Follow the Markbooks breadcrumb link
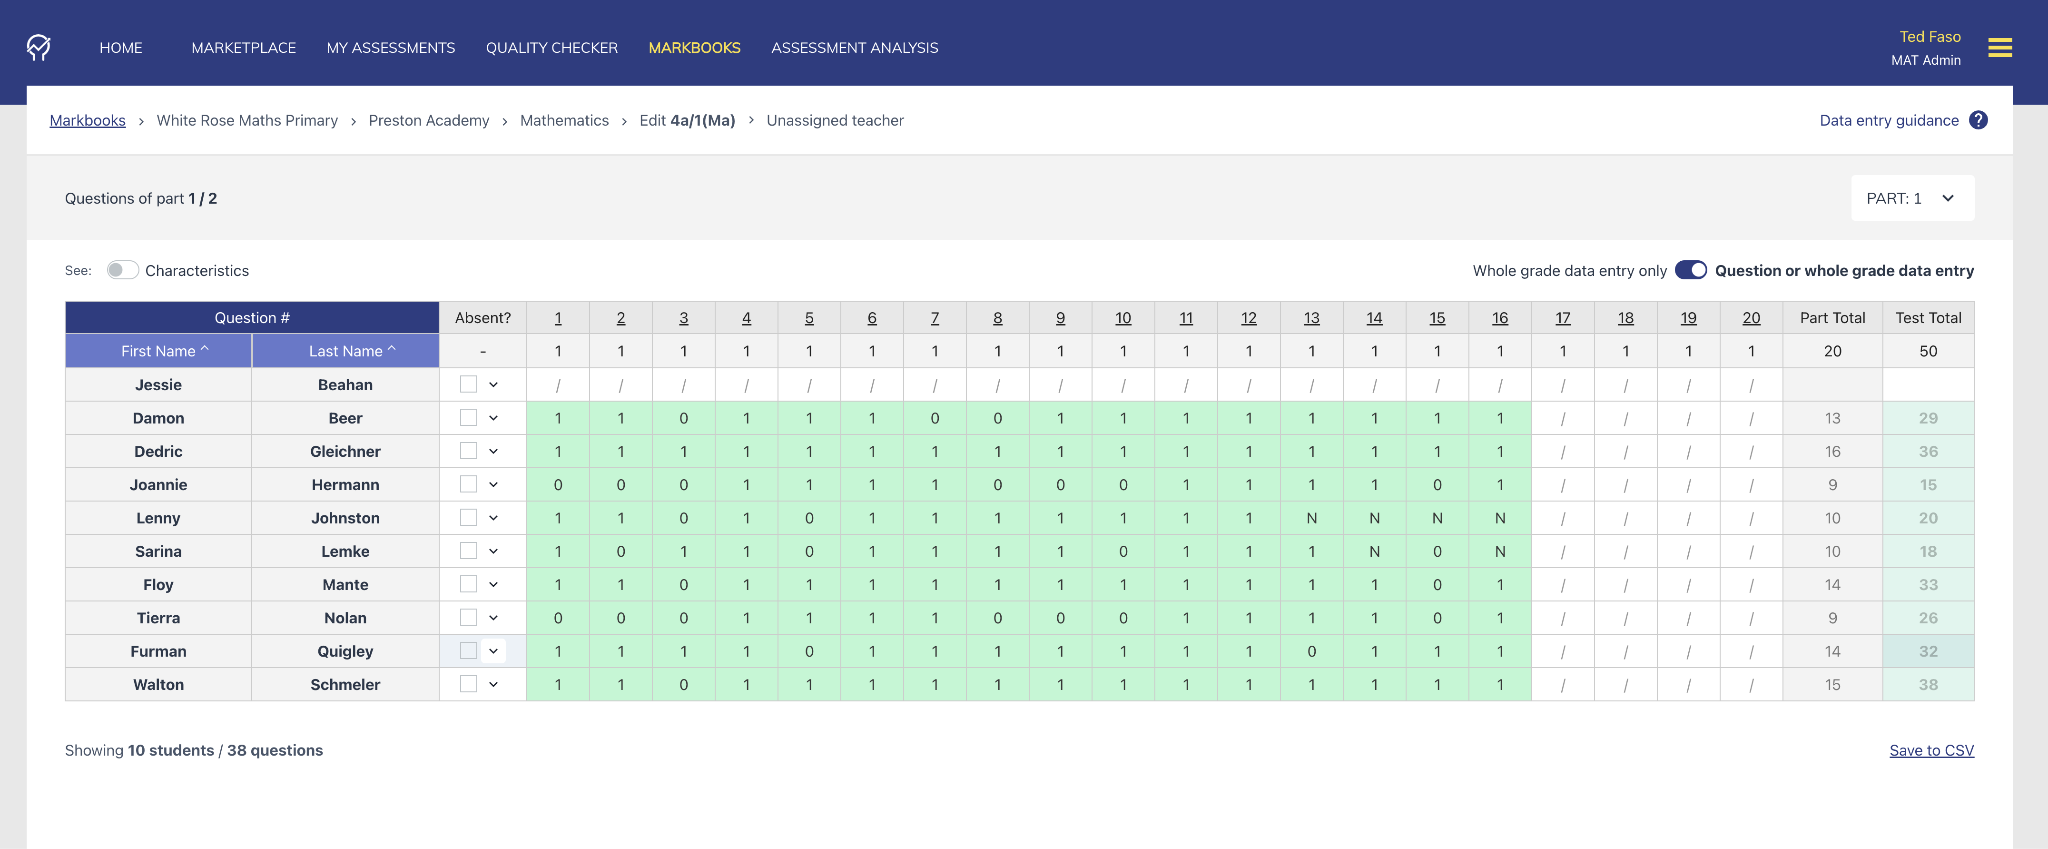 click(88, 120)
